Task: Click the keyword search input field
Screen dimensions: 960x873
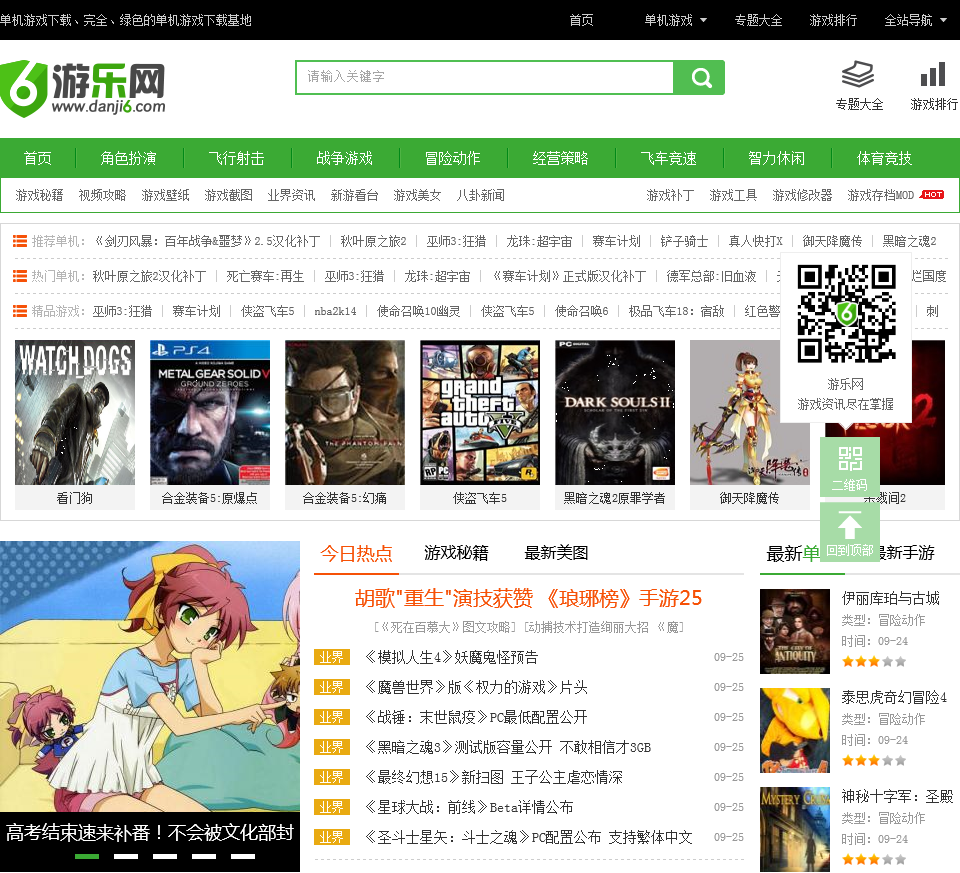Action: 484,77
